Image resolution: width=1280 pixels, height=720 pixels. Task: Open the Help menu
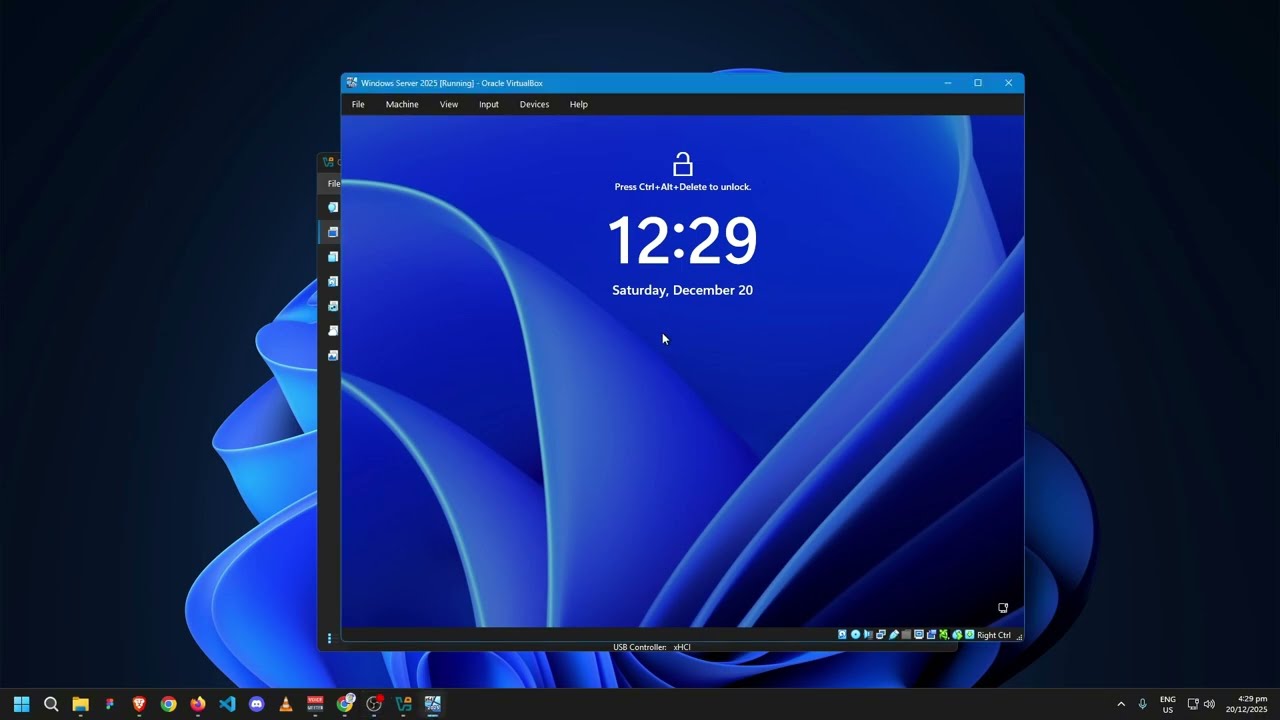(579, 104)
